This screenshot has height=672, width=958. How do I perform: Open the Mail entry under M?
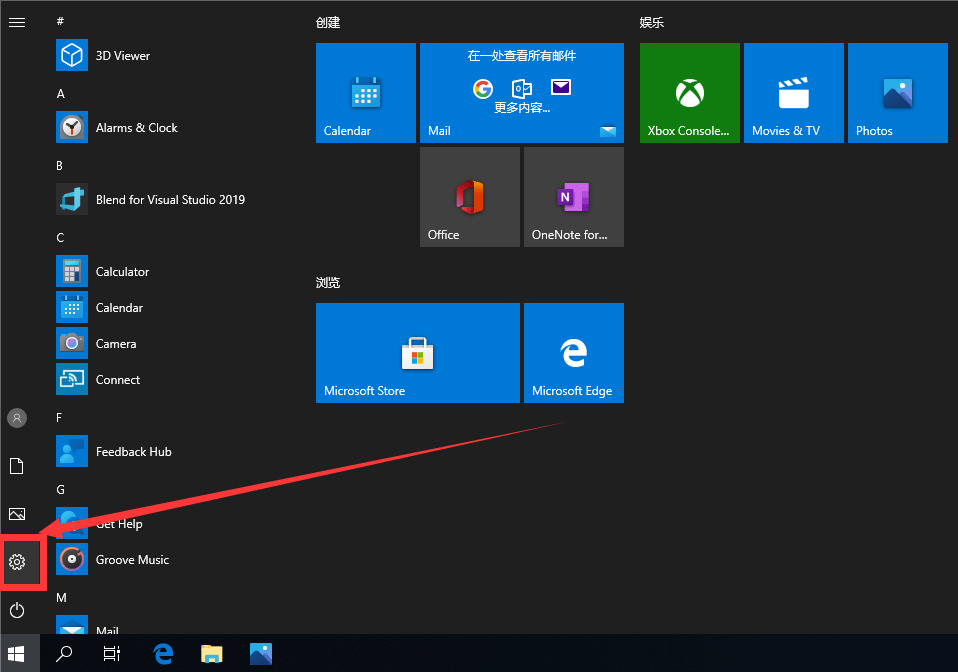pyautogui.click(x=171, y=624)
